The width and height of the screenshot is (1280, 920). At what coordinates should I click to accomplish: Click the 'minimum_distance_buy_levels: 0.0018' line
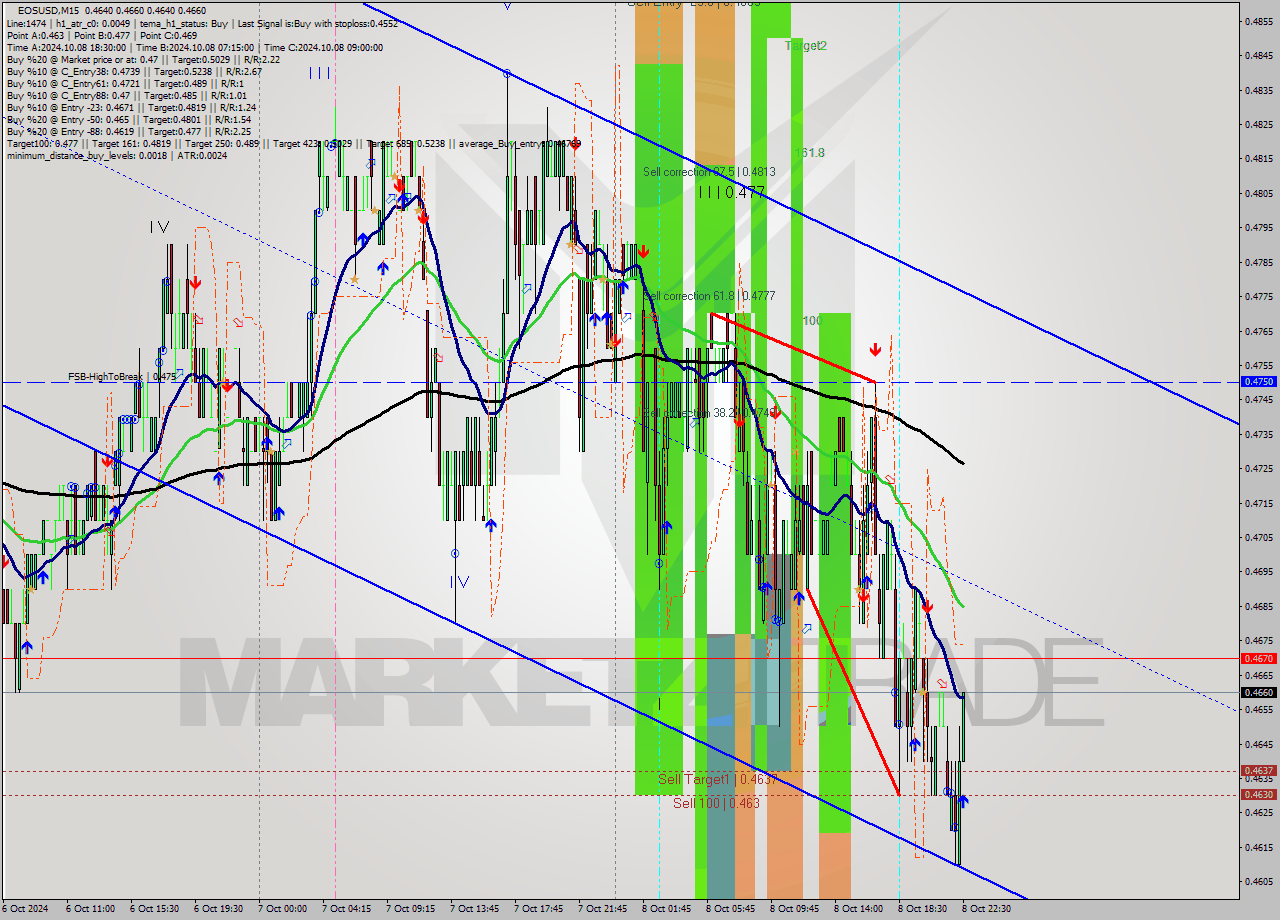point(117,155)
